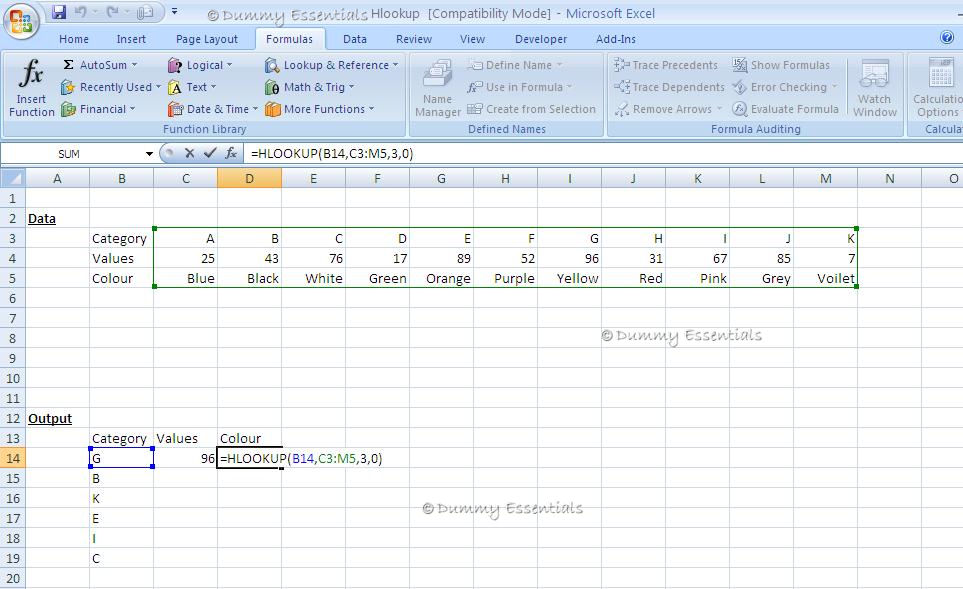Expand the Name Box dropdown
Image resolution: width=963 pixels, height=589 pixels.
pyautogui.click(x=149, y=154)
